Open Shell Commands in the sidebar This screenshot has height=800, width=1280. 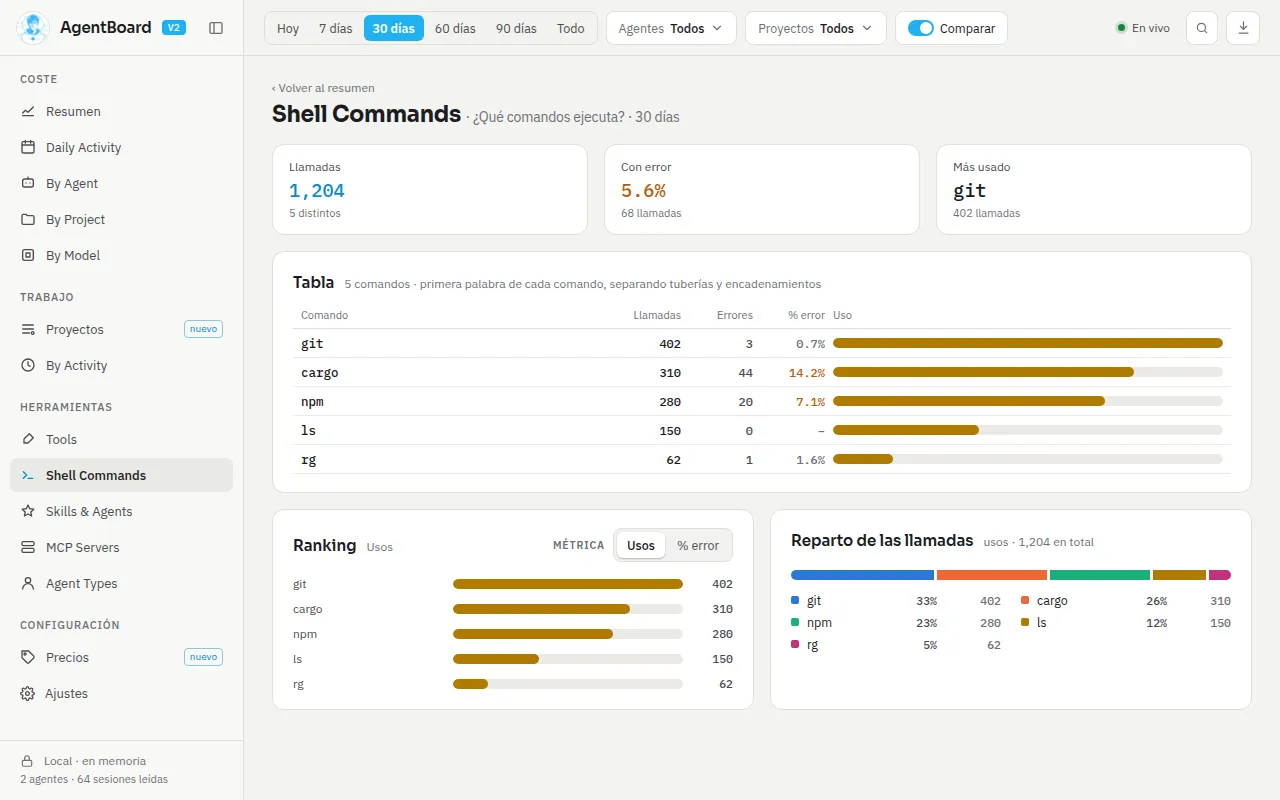click(x=121, y=475)
